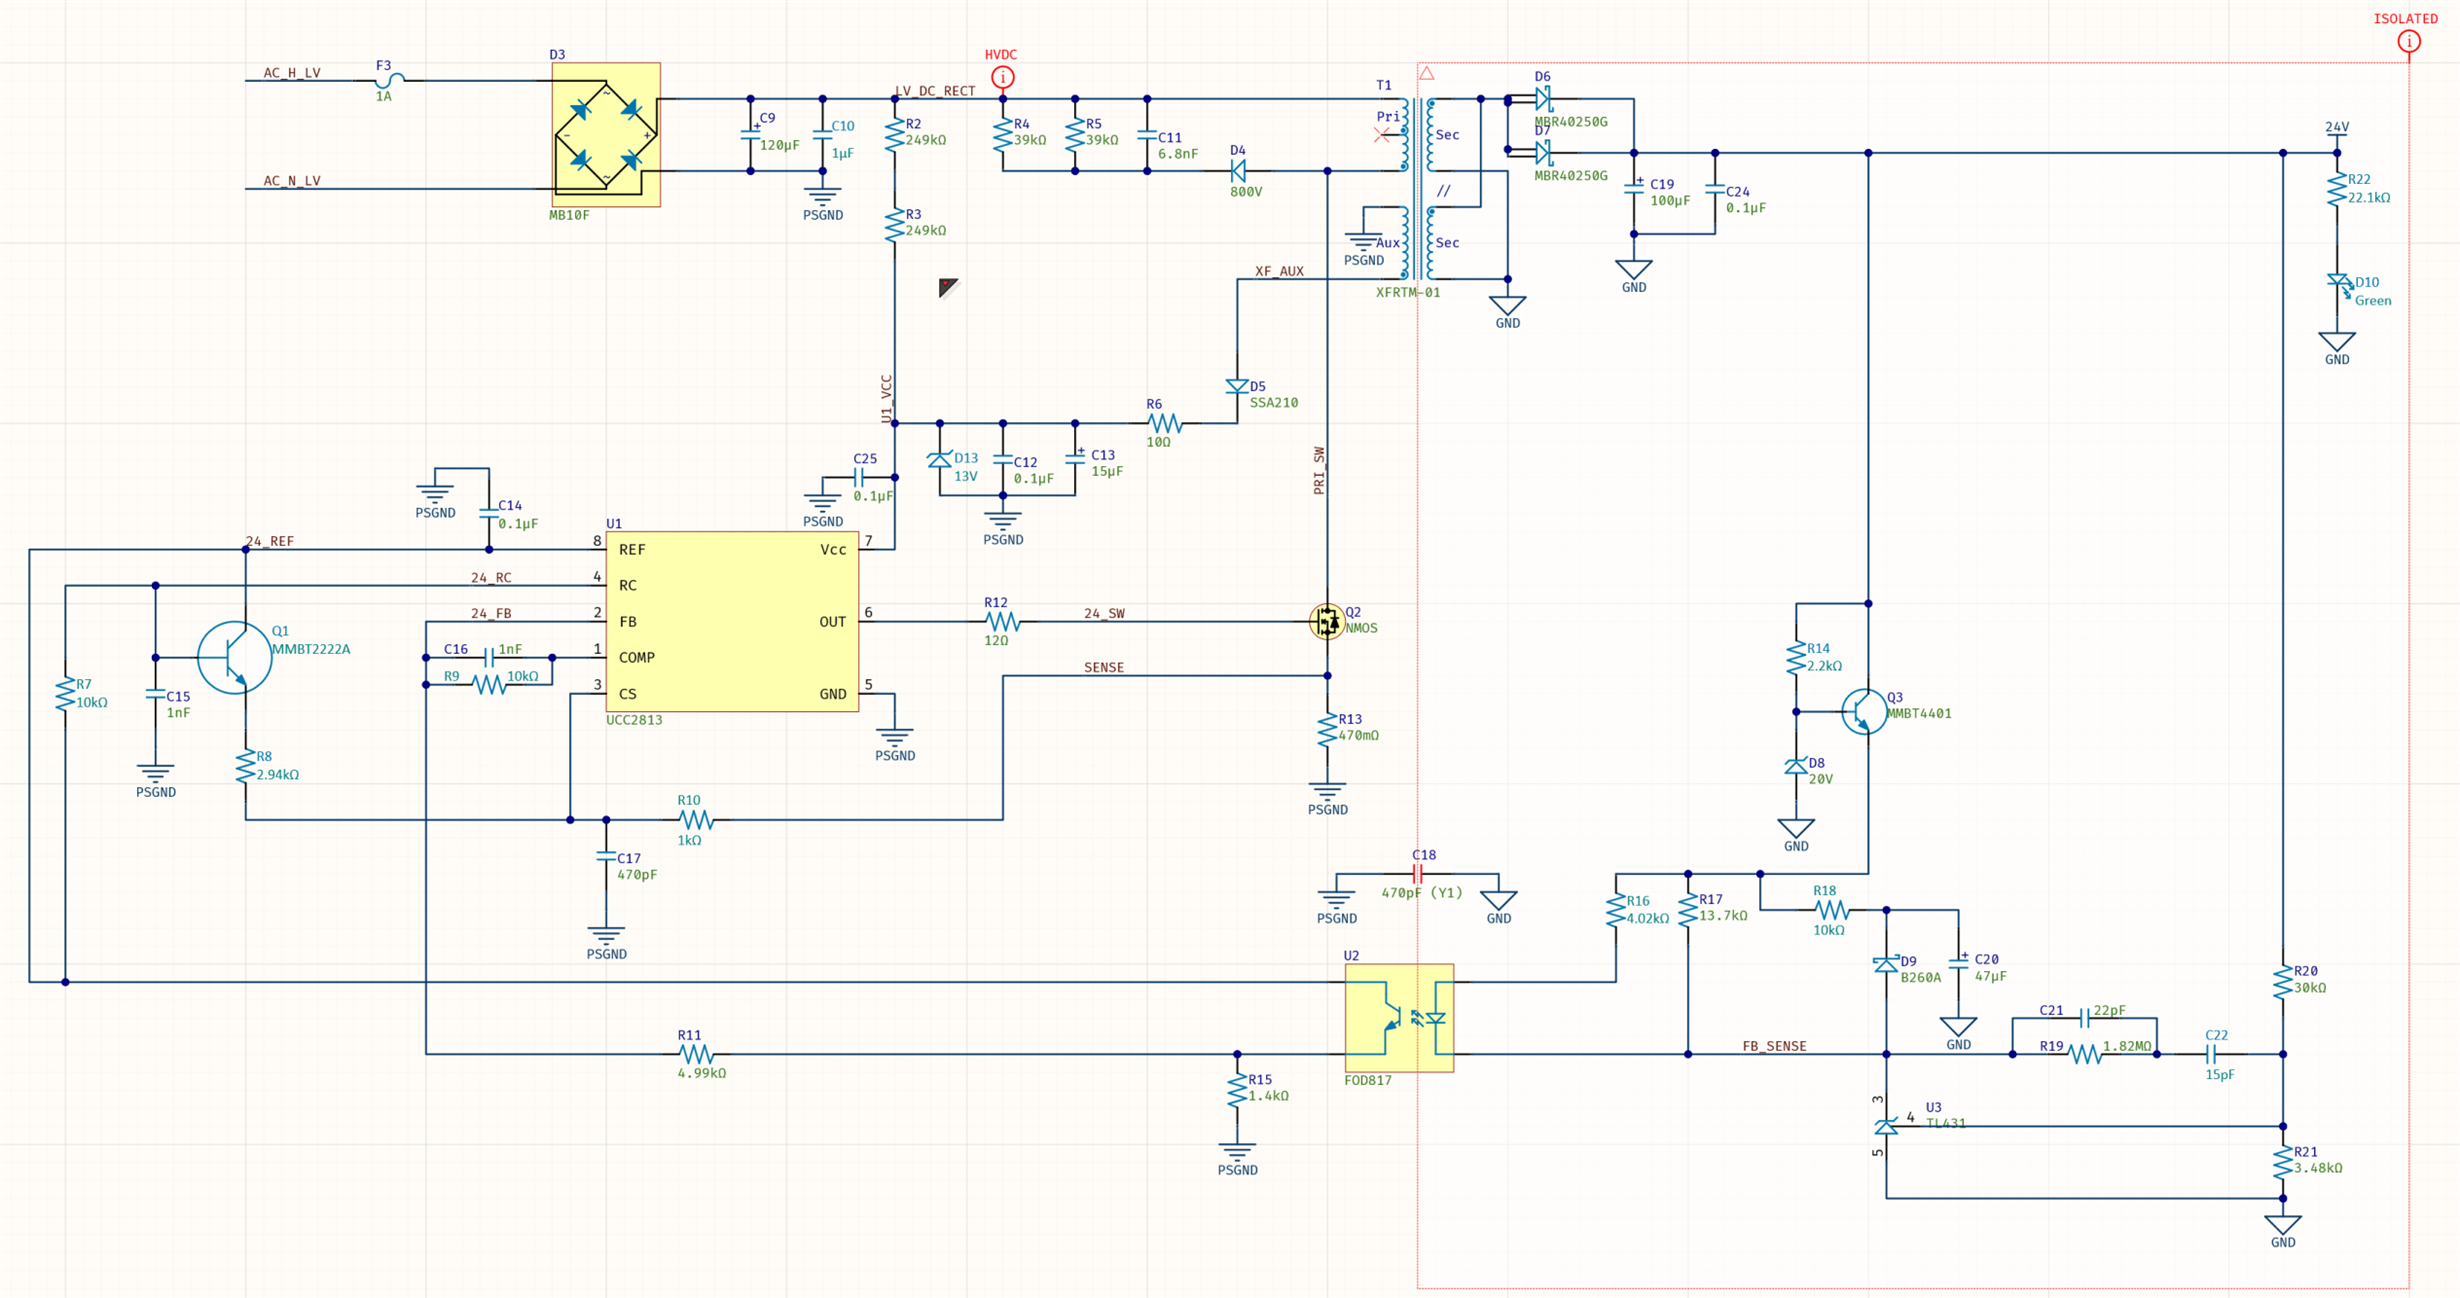The image size is (2460, 1298).
Task: Click the Q1 MMBT2222A transistor symbol
Action: 235,657
